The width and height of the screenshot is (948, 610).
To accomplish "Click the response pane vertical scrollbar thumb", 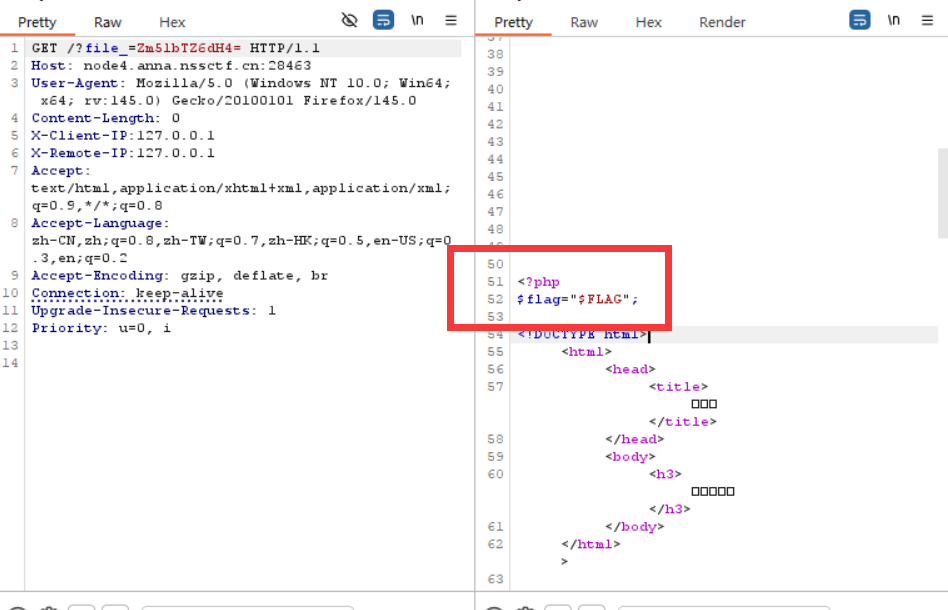I will pyautogui.click(x=943, y=192).
